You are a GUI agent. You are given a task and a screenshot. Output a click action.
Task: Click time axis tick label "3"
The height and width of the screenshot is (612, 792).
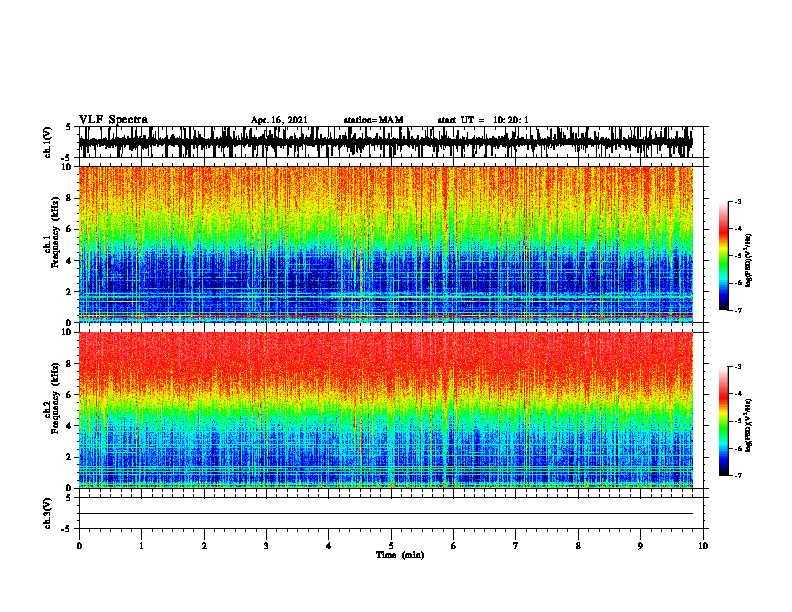coord(267,546)
